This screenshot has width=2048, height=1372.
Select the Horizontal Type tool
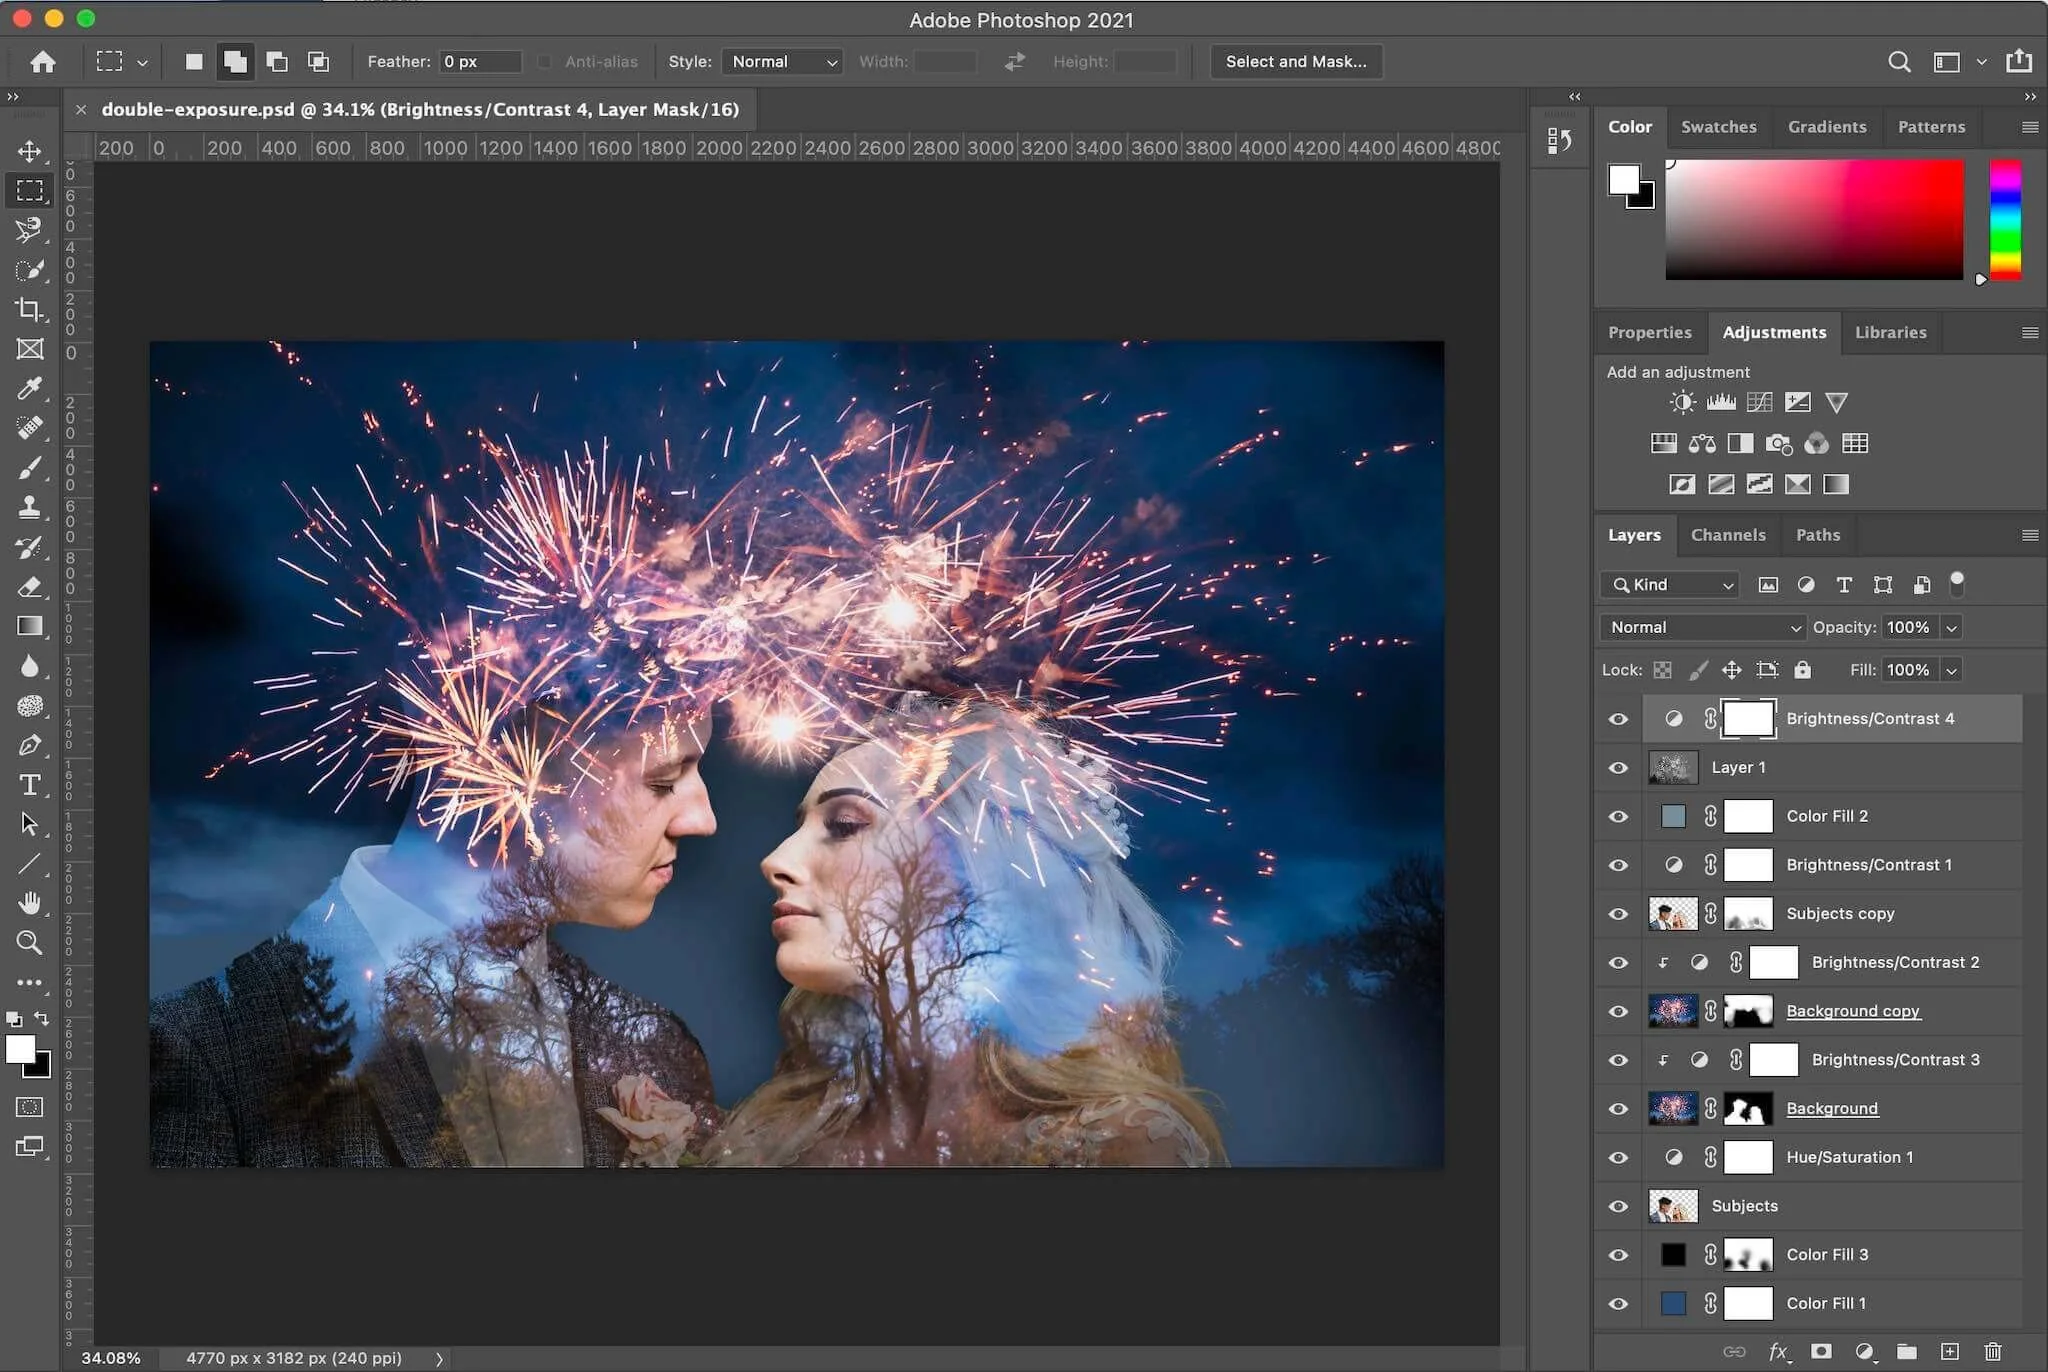(x=29, y=785)
